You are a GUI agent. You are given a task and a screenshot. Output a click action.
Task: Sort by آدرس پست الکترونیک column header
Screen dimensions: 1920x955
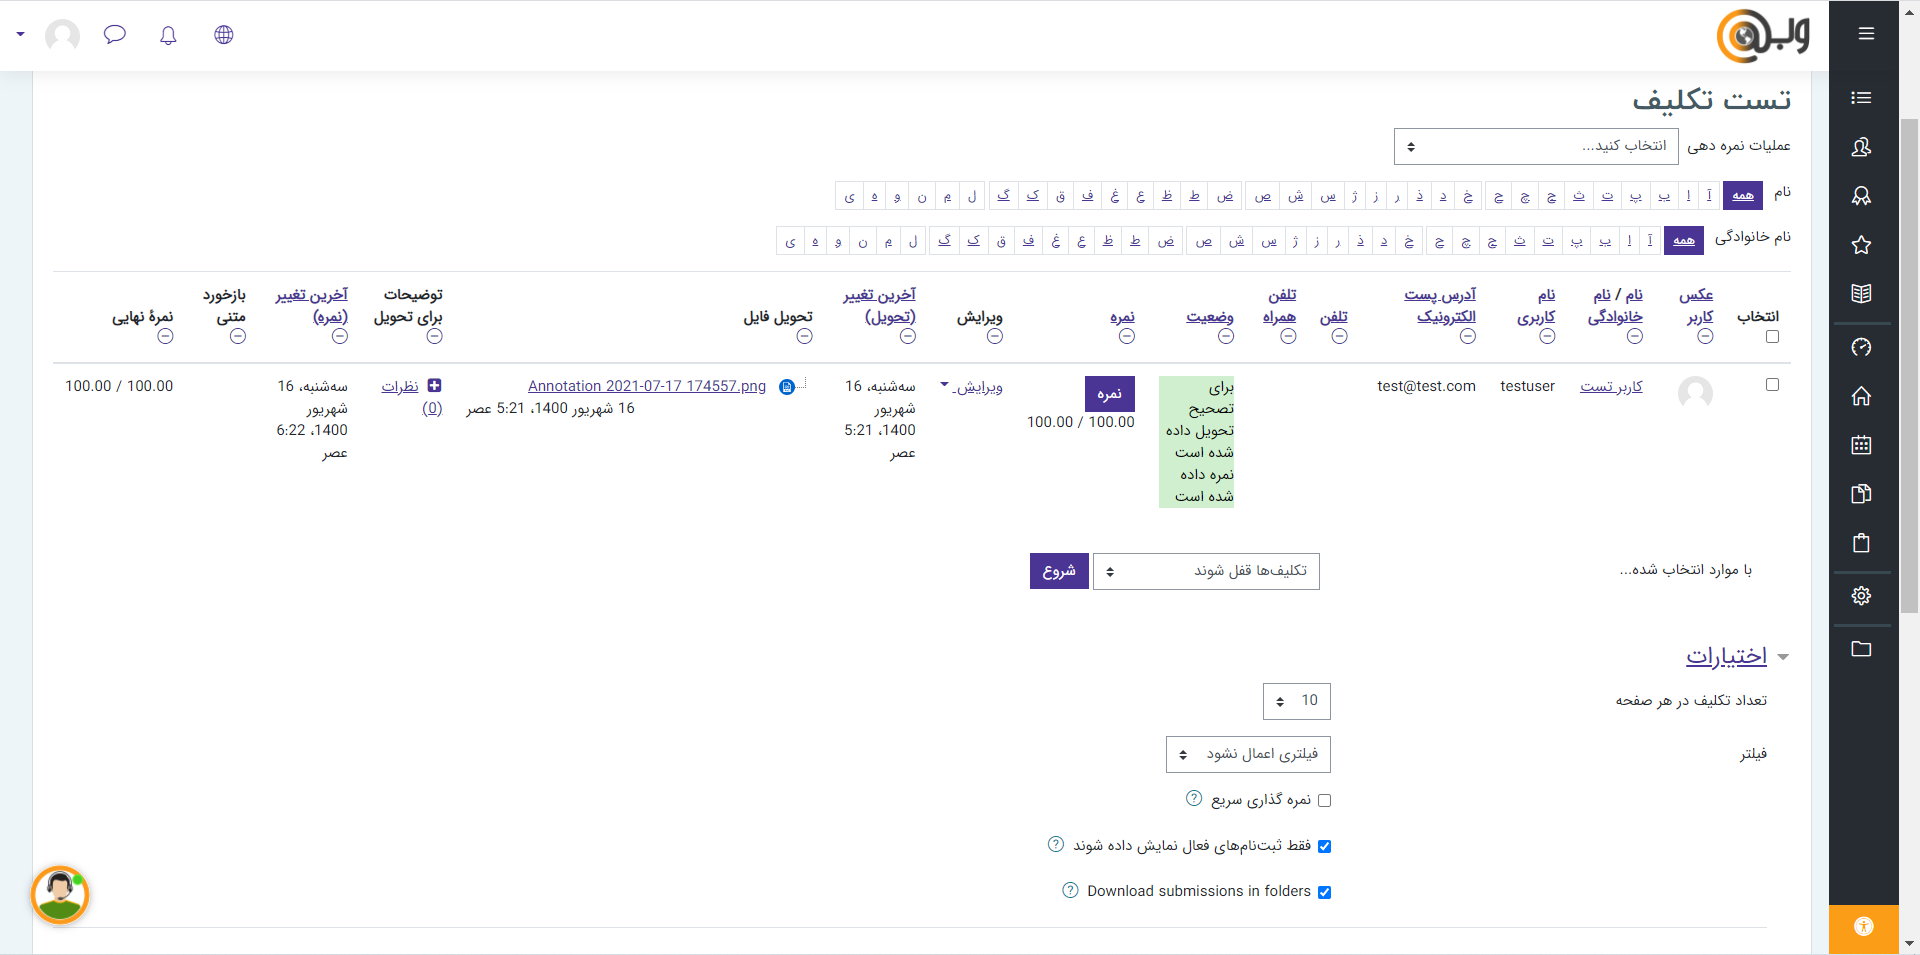1440,306
